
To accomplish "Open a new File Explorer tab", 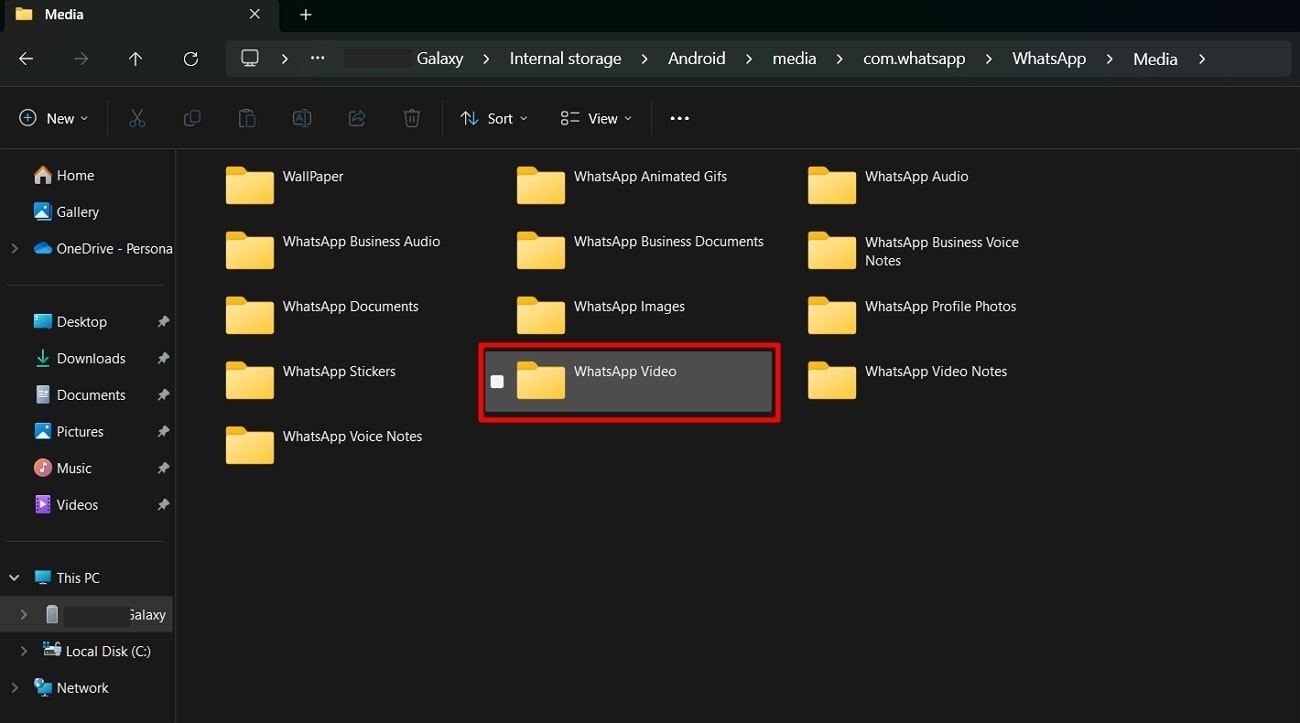I will 305,15.
